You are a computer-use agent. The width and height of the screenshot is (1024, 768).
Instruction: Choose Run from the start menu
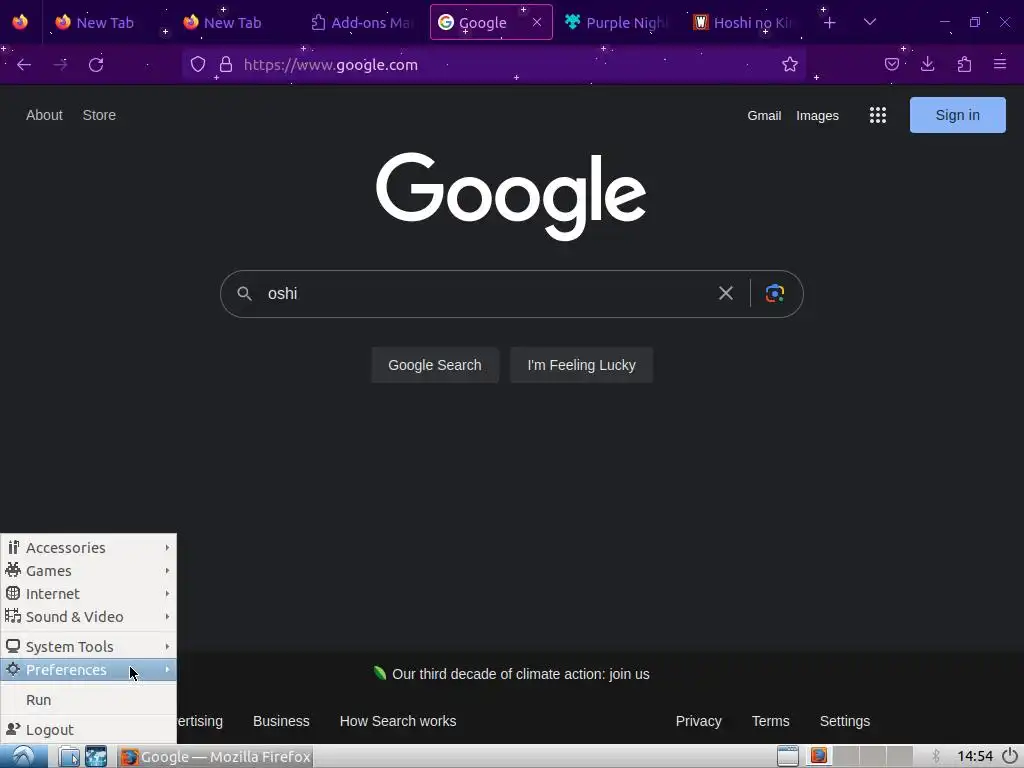coord(89,699)
